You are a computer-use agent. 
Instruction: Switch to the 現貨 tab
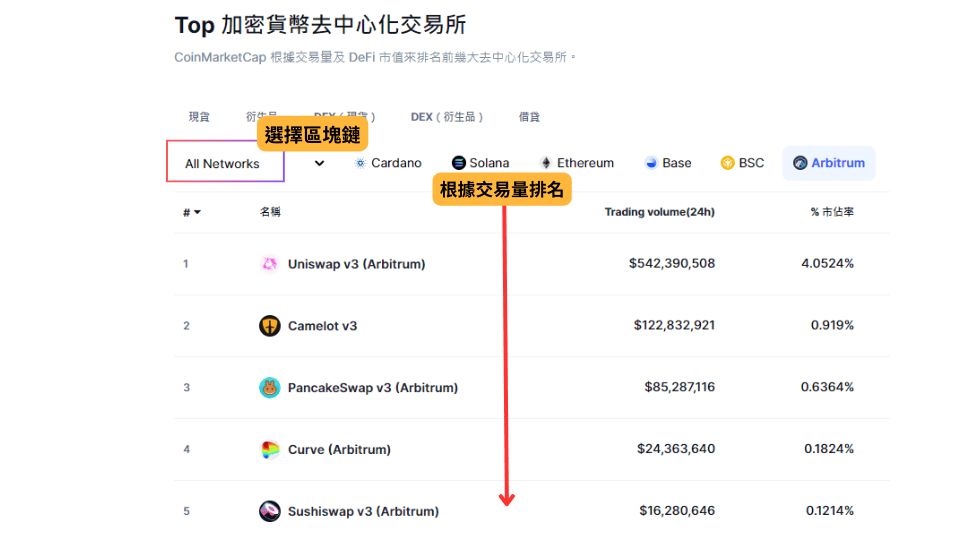coord(199,117)
